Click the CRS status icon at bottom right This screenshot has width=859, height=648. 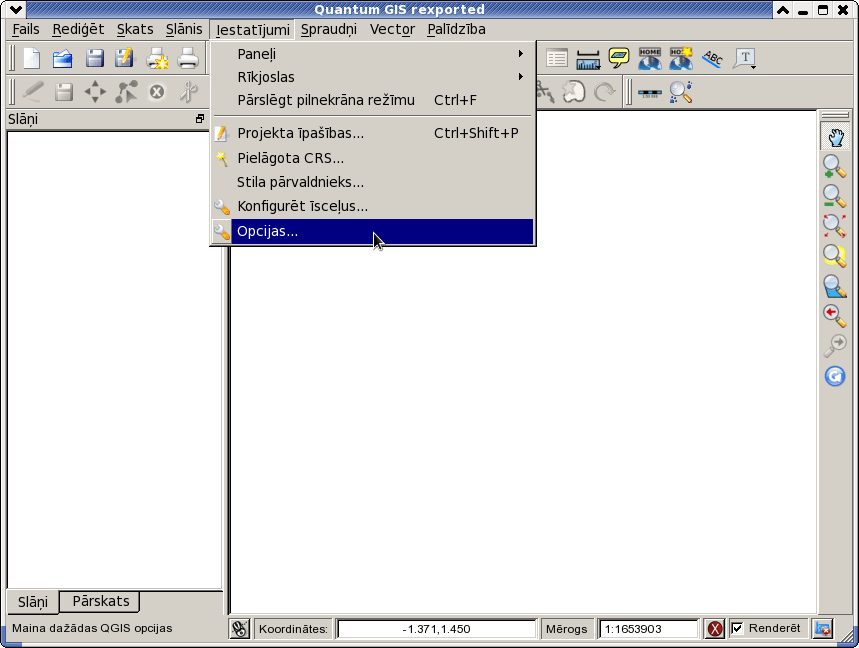point(823,628)
